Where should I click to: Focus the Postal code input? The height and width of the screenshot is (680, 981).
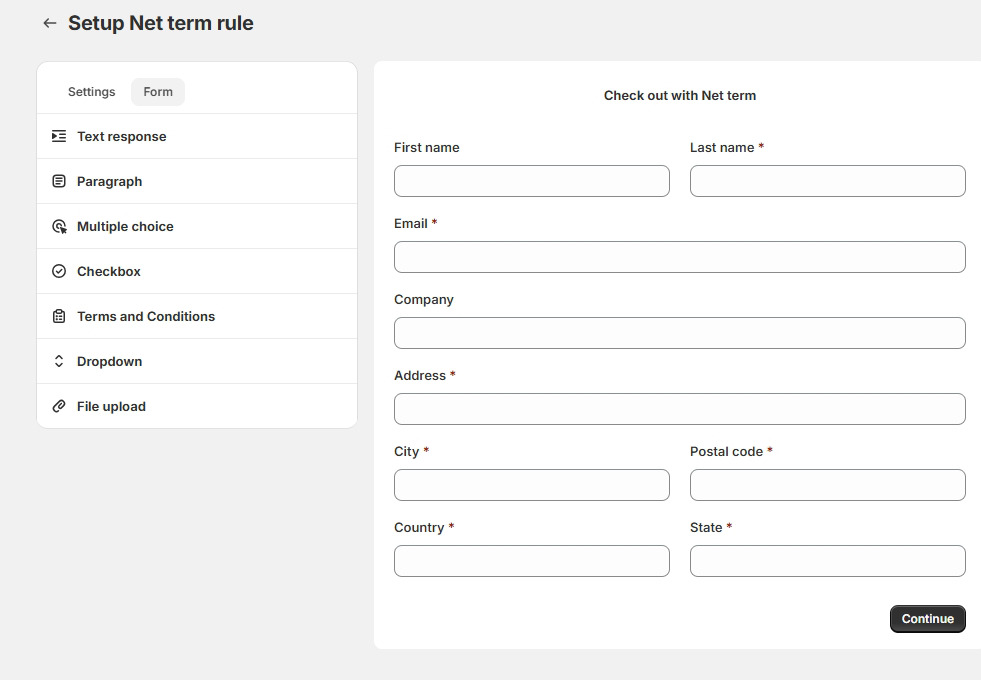coord(828,485)
